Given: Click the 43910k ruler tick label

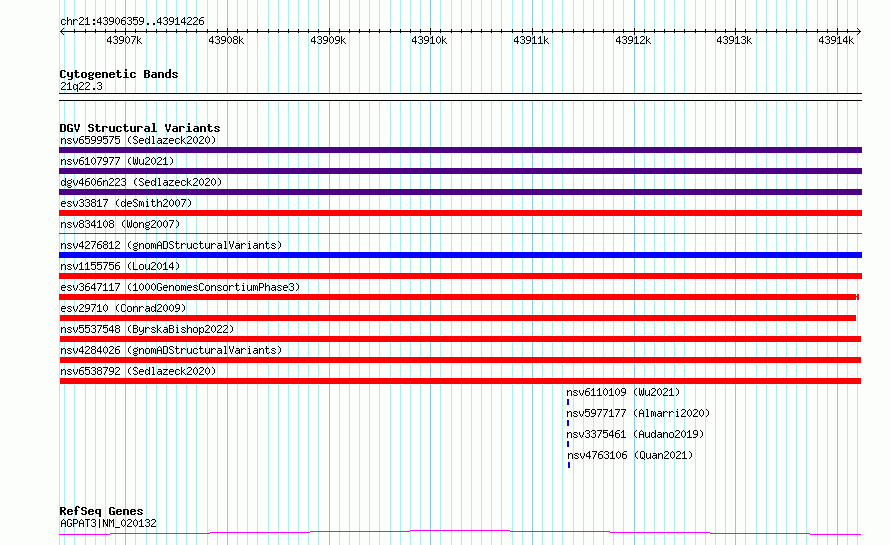Looking at the screenshot, I should 429,40.
